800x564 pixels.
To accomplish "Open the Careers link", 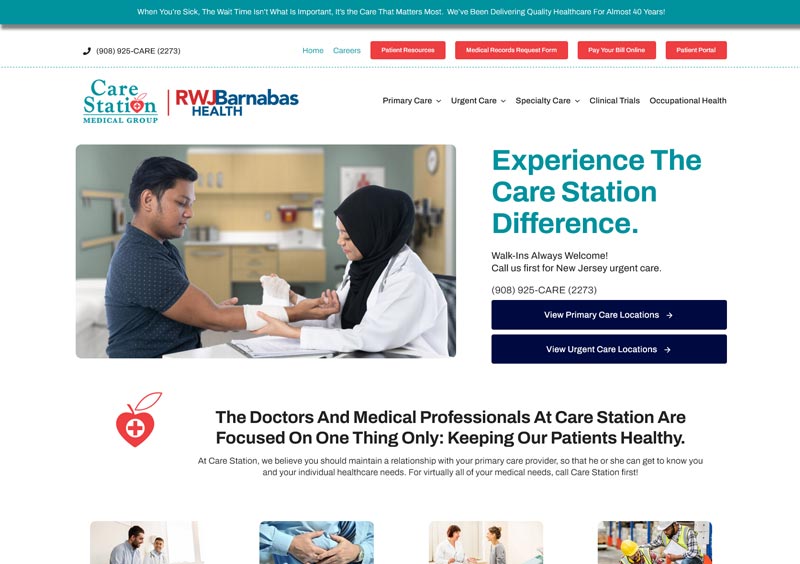I will [x=347, y=51].
